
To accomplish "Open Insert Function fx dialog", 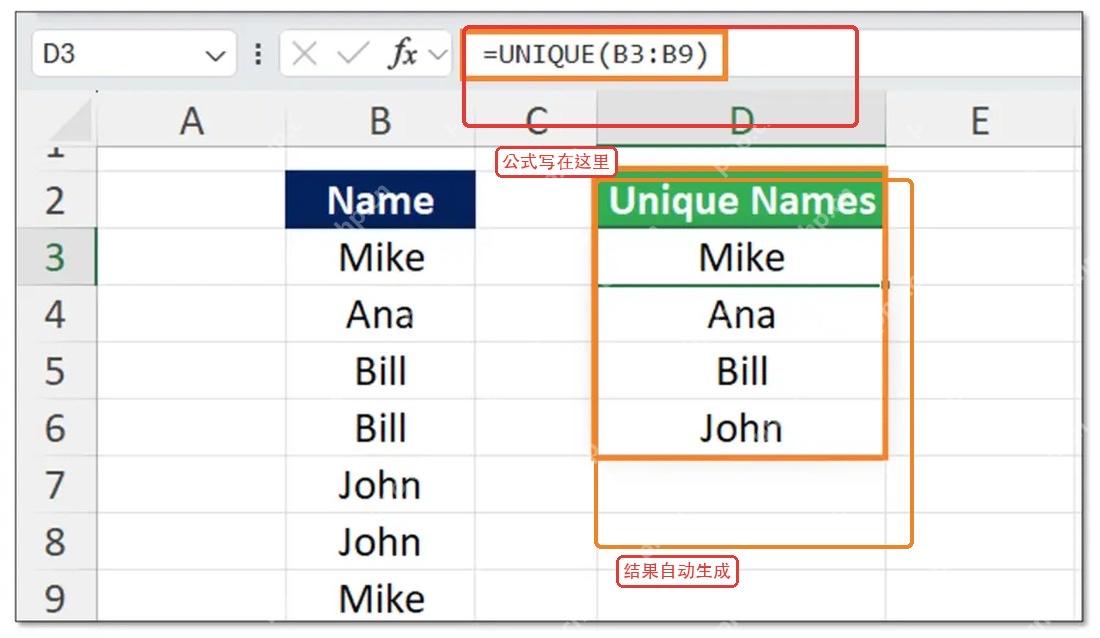I will coord(402,53).
